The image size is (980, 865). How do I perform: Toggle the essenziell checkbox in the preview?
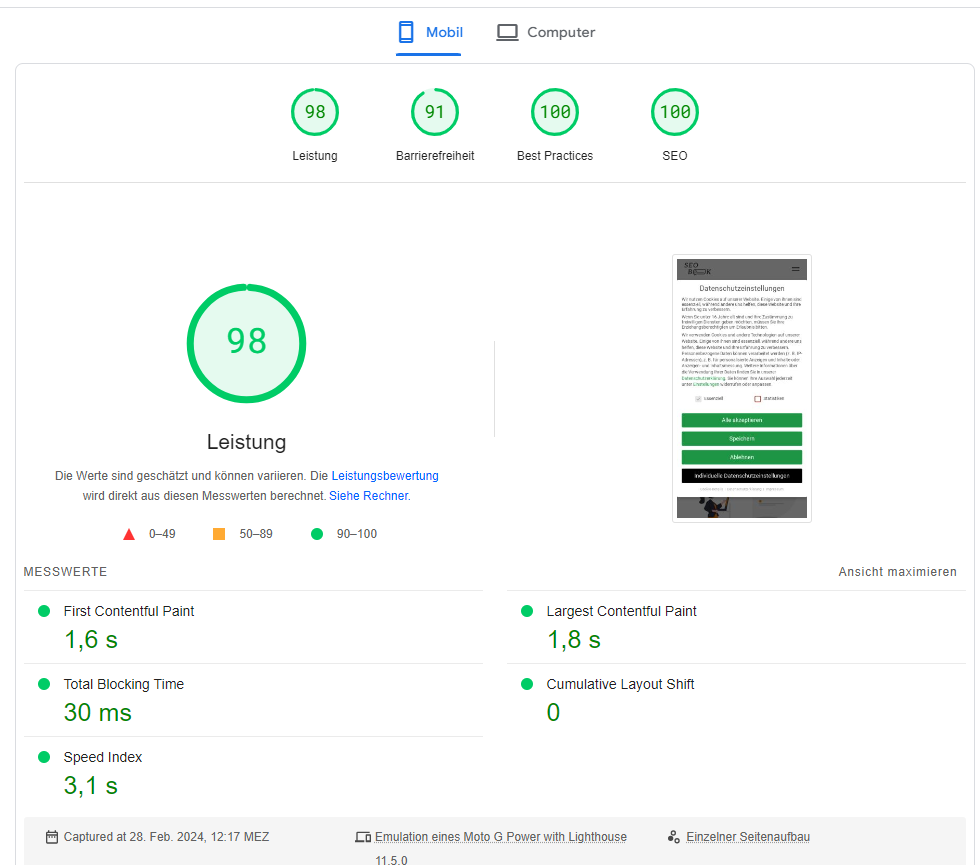coord(697,398)
